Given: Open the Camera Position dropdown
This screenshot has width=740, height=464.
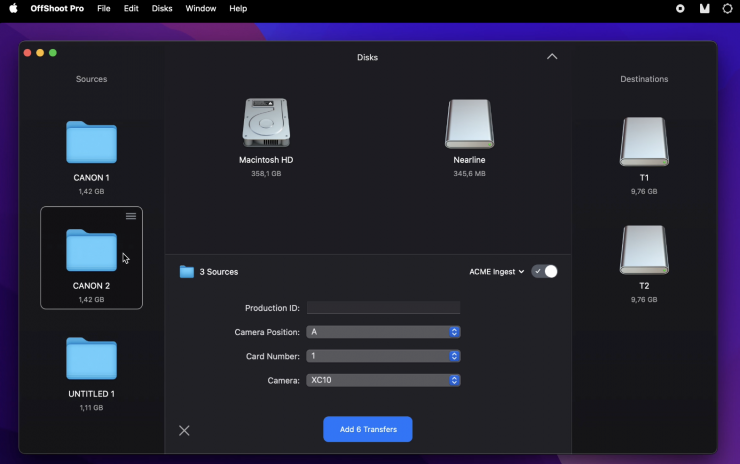Looking at the screenshot, I should pyautogui.click(x=383, y=332).
